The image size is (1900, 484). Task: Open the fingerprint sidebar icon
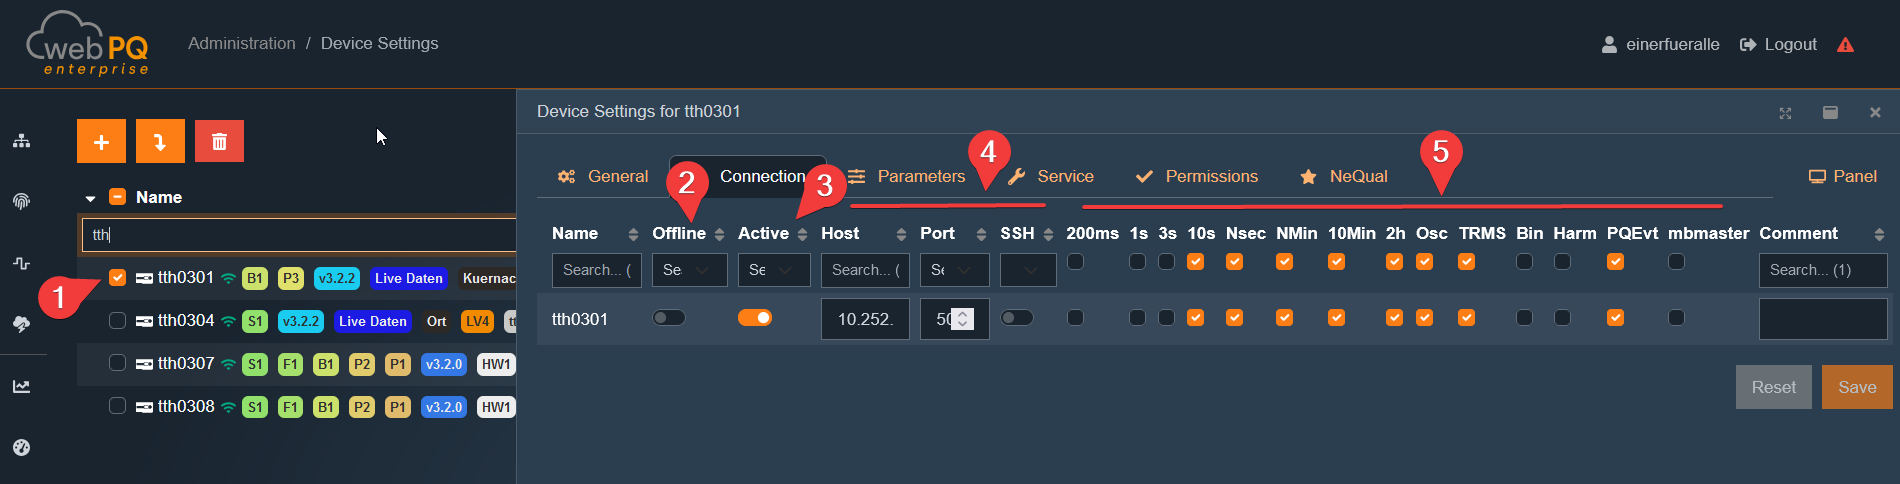pyautogui.click(x=21, y=201)
